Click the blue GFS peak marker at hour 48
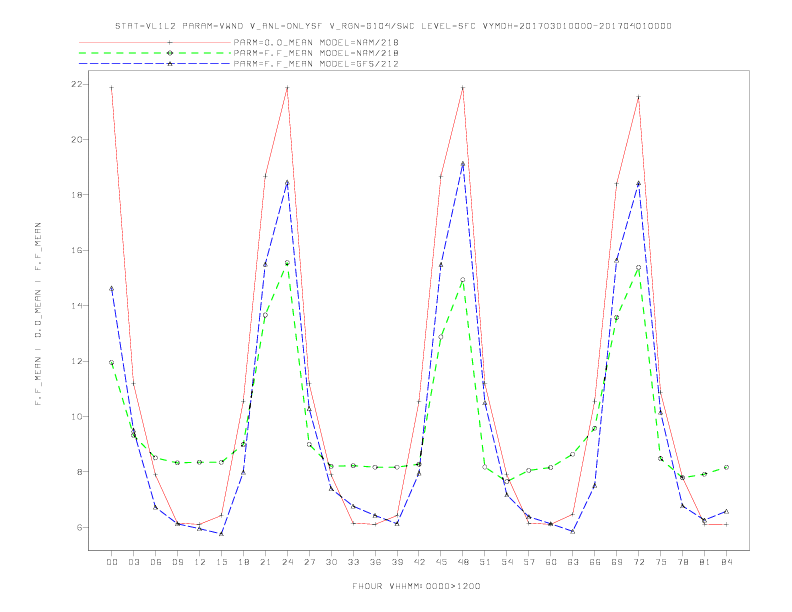Viewport: 792px width, 612px height. pyautogui.click(x=463, y=164)
